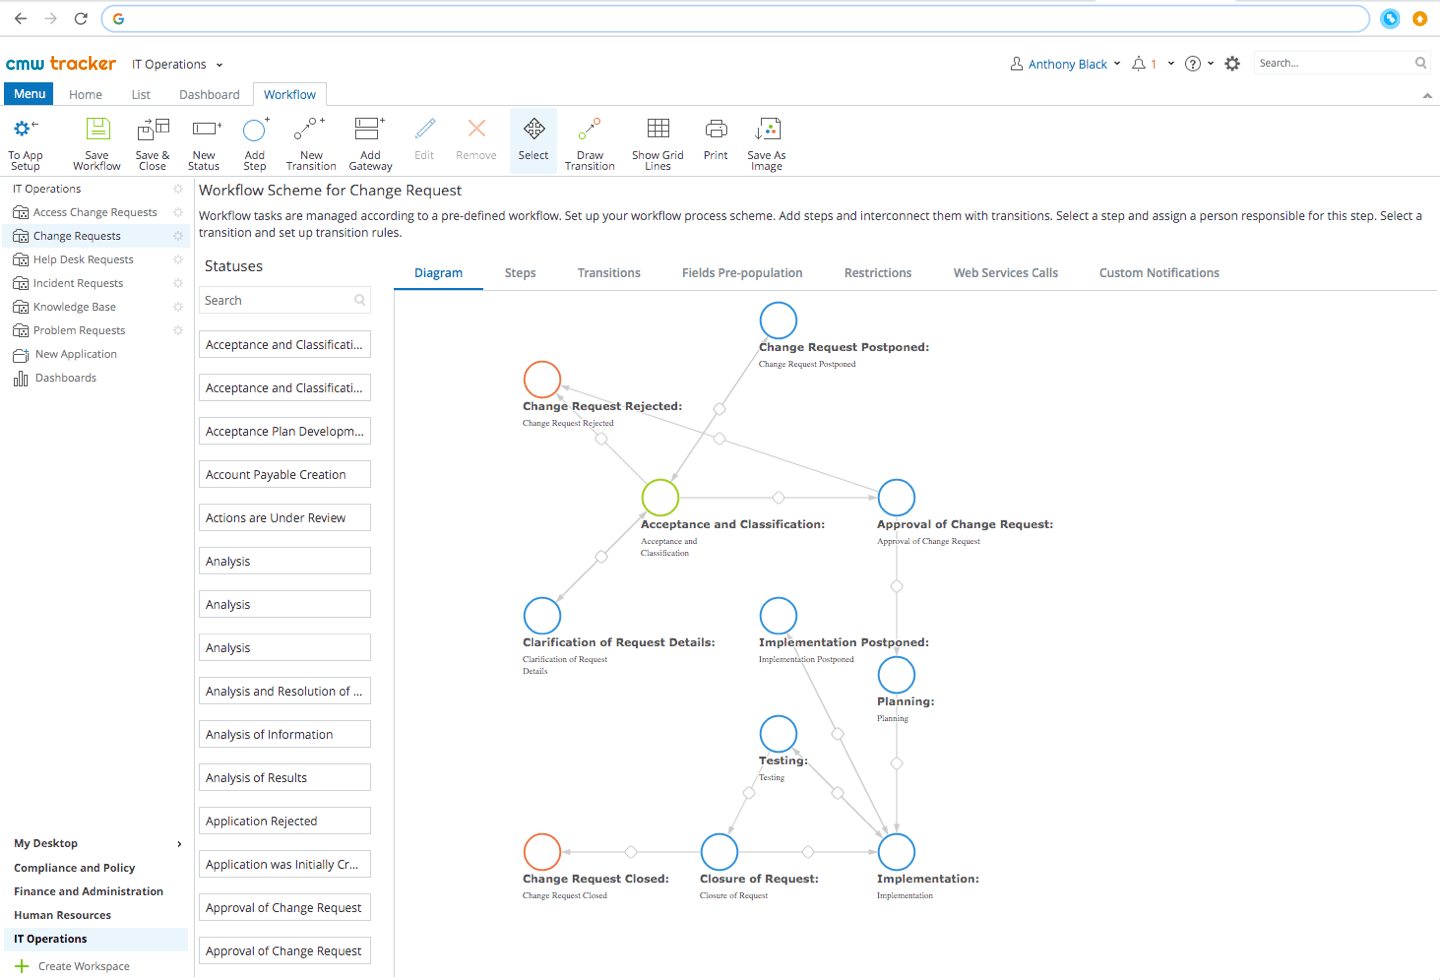The width and height of the screenshot is (1440, 980).
Task: Open the Web Services Calls tab
Action: click(x=1005, y=273)
